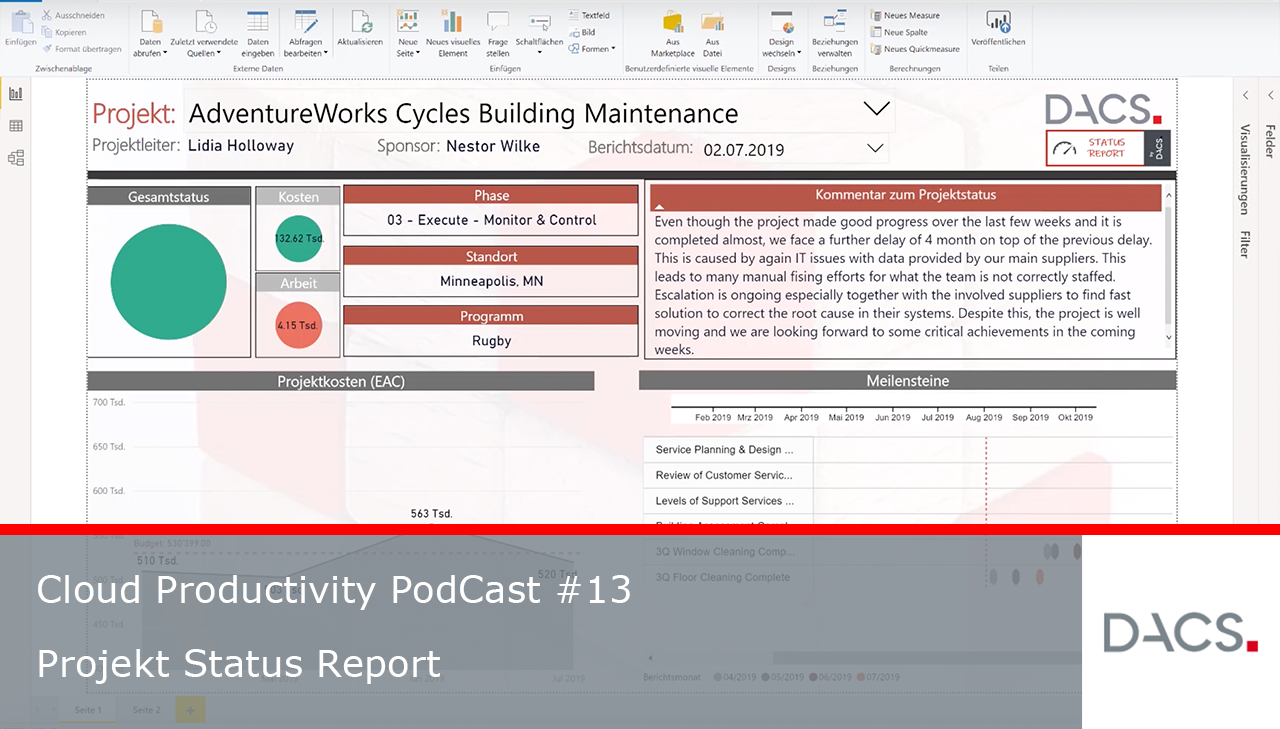This screenshot has height=729, width=1280.
Task: Click Neues visuelles Element chart icon
Action: [452, 22]
